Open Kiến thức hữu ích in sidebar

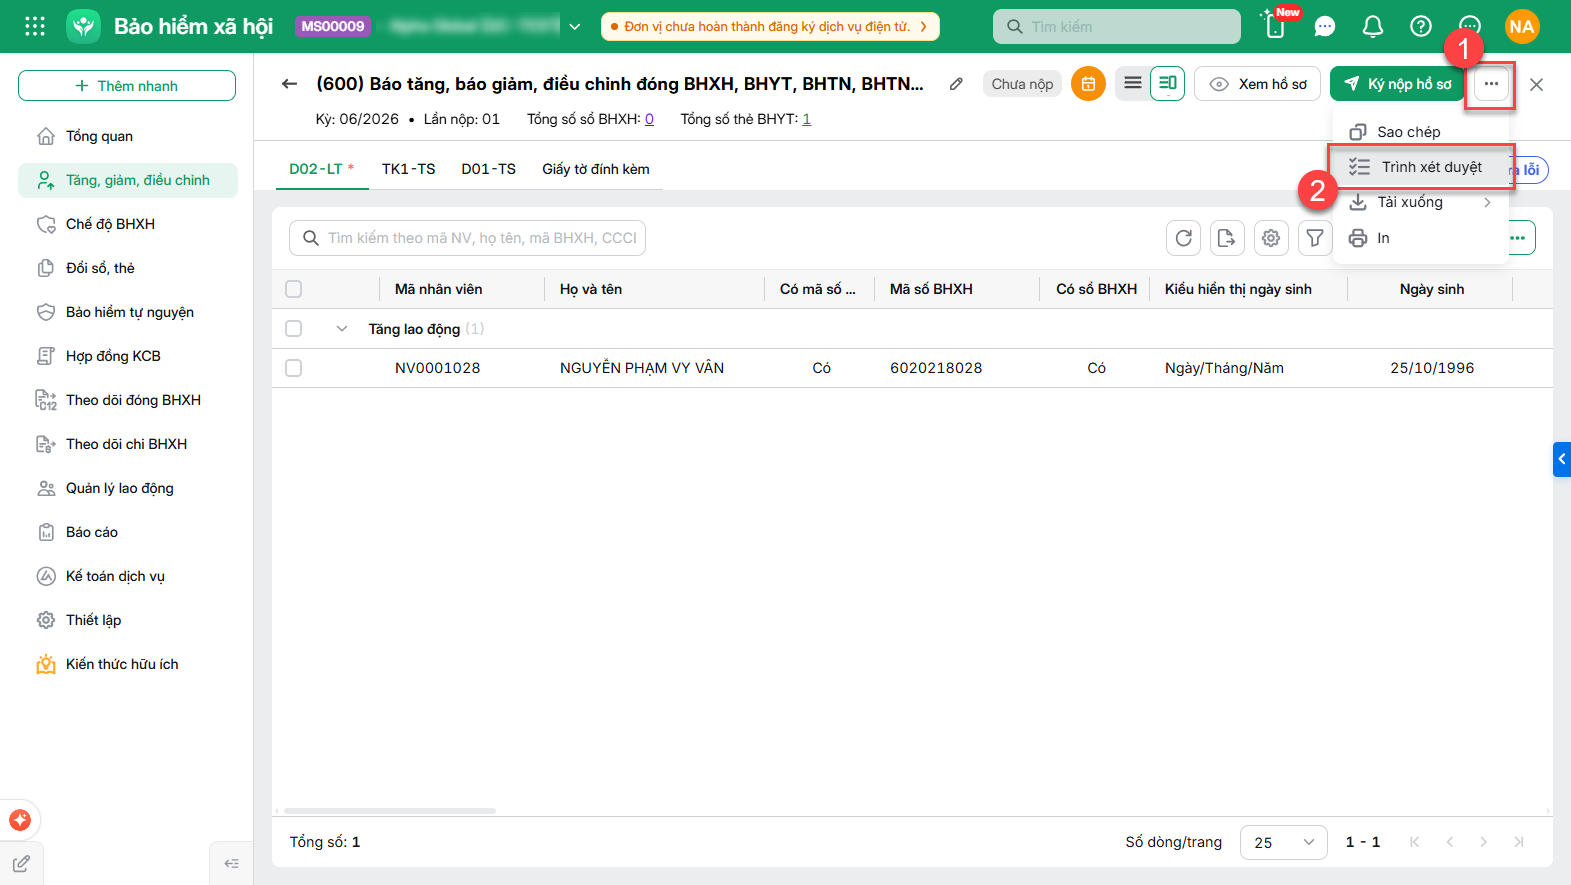click(x=128, y=664)
